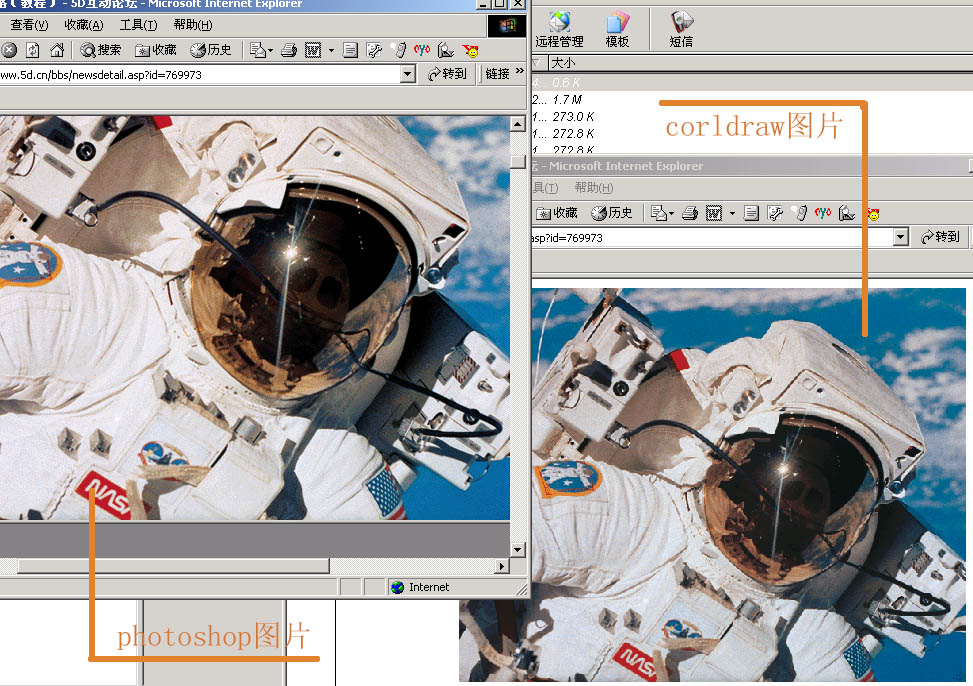The width and height of the screenshot is (973, 686).
Task: Click the Internet zone indicator in the status bar
Action: click(420, 587)
